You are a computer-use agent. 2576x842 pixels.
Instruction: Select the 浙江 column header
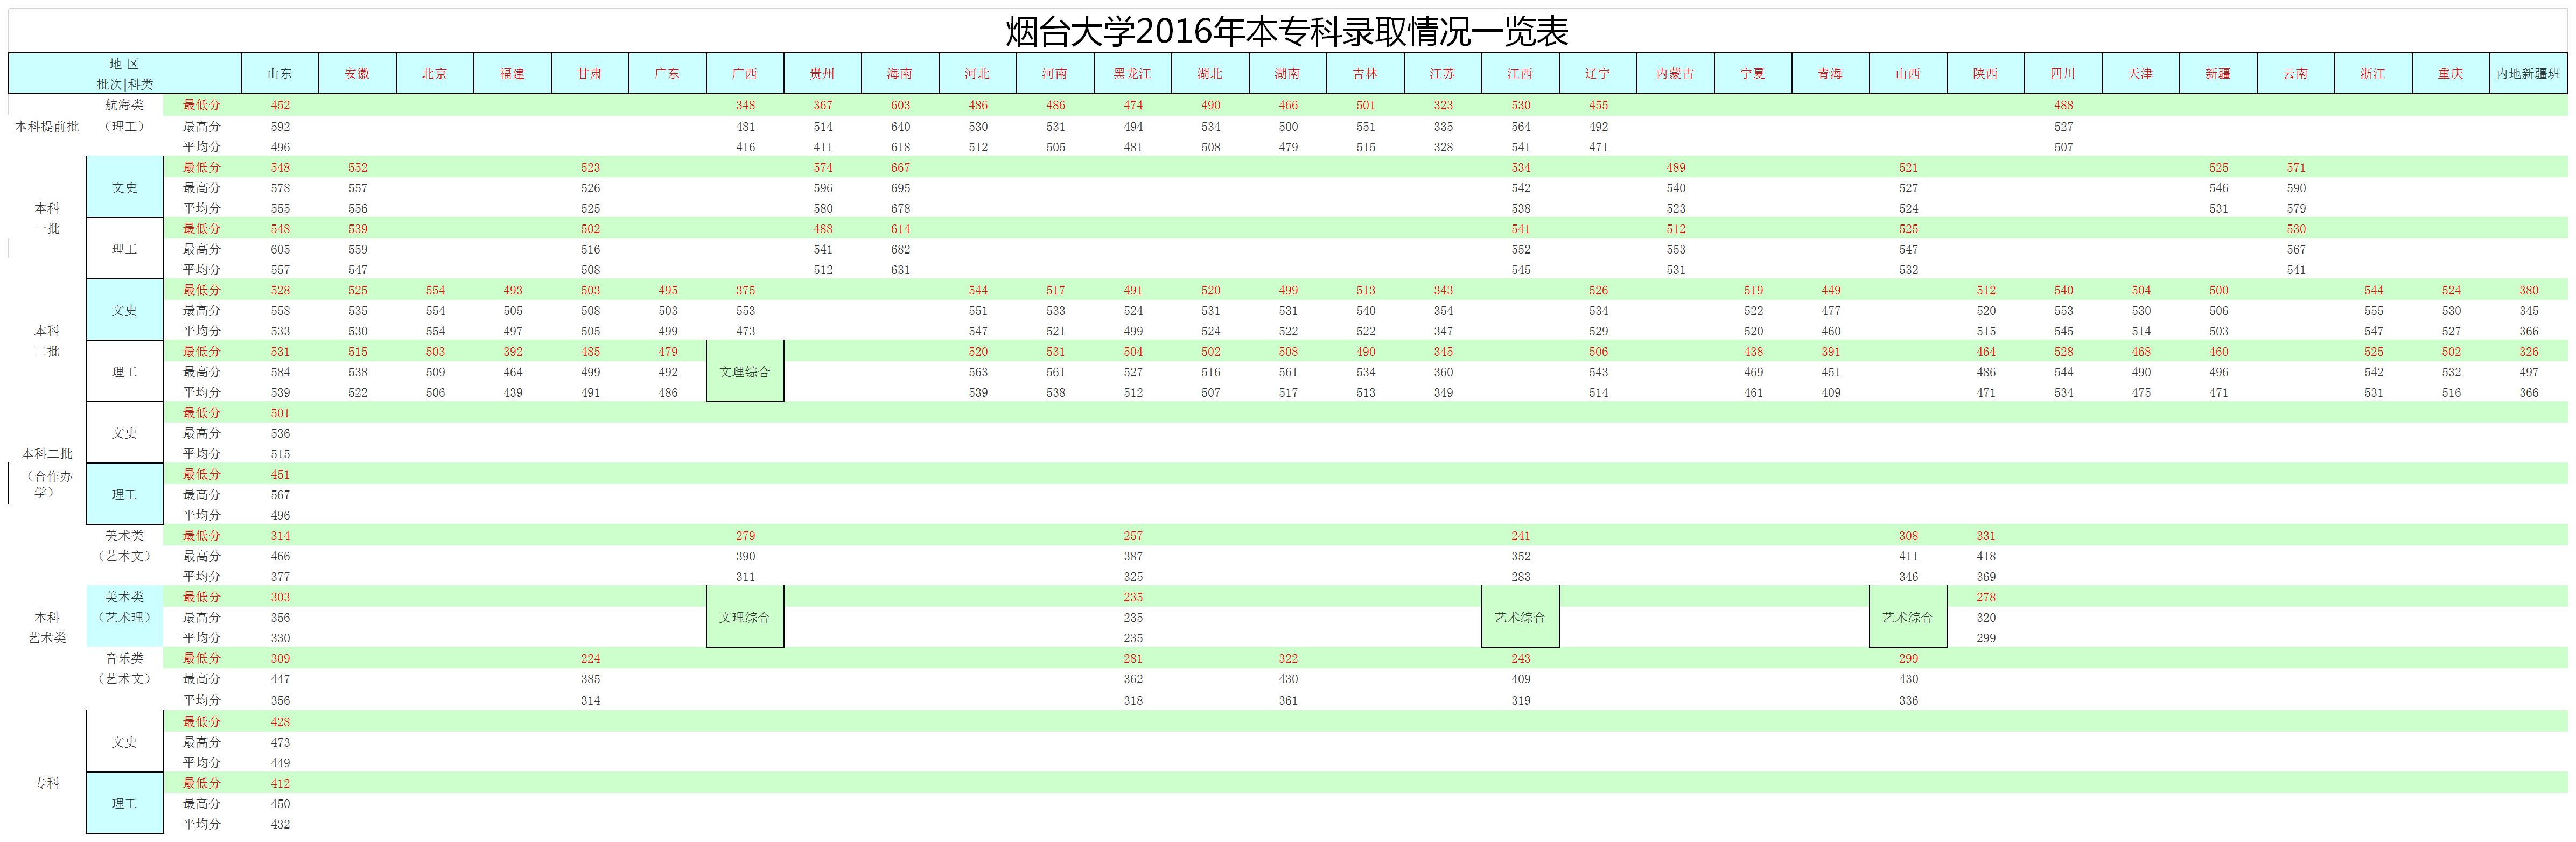[x=2373, y=74]
